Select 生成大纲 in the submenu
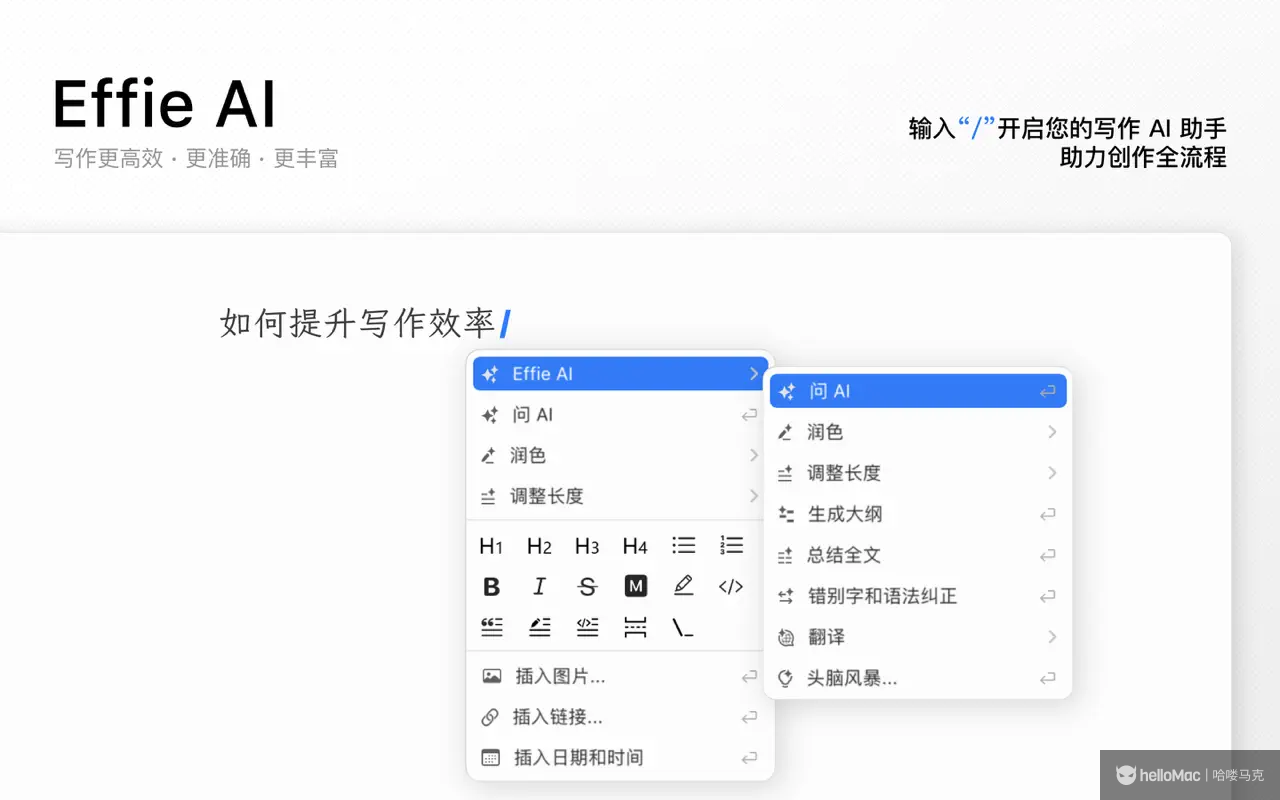Viewport: 1280px width, 800px height. [918, 514]
